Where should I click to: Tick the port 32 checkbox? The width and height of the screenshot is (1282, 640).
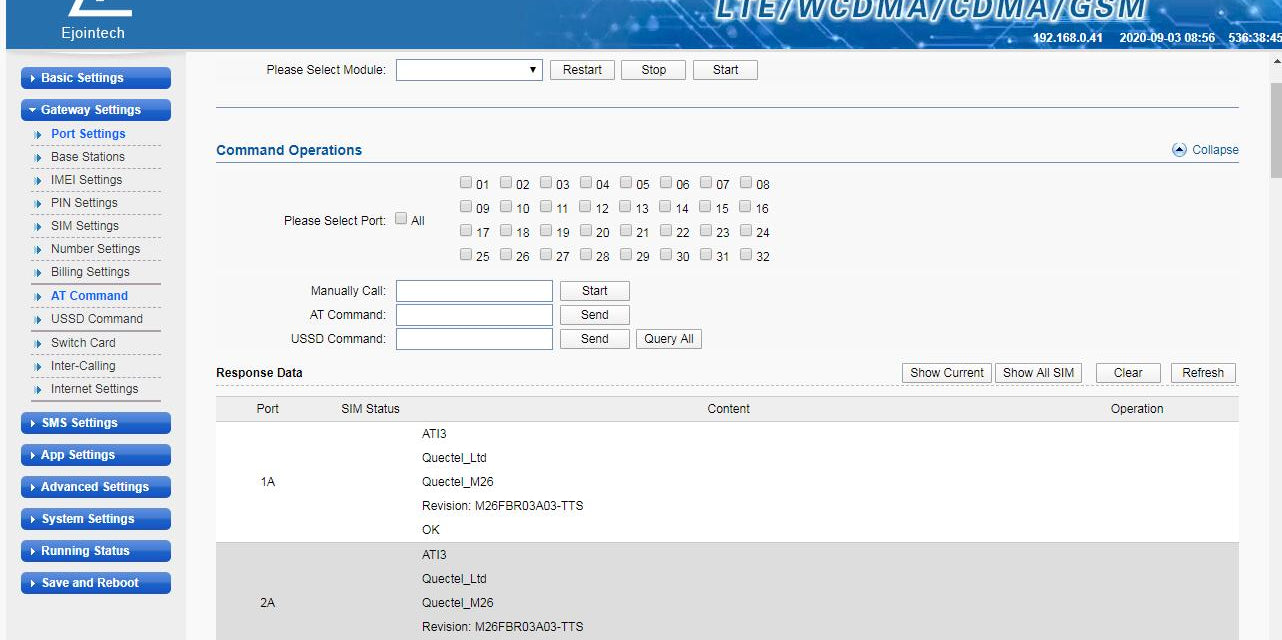(746, 255)
